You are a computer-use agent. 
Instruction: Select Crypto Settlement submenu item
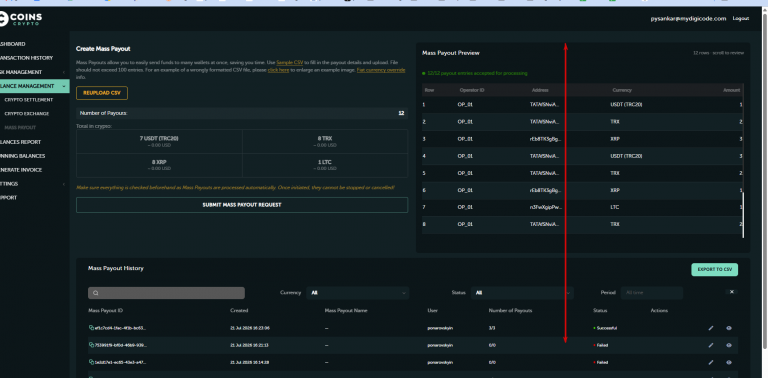coord(28,100)
